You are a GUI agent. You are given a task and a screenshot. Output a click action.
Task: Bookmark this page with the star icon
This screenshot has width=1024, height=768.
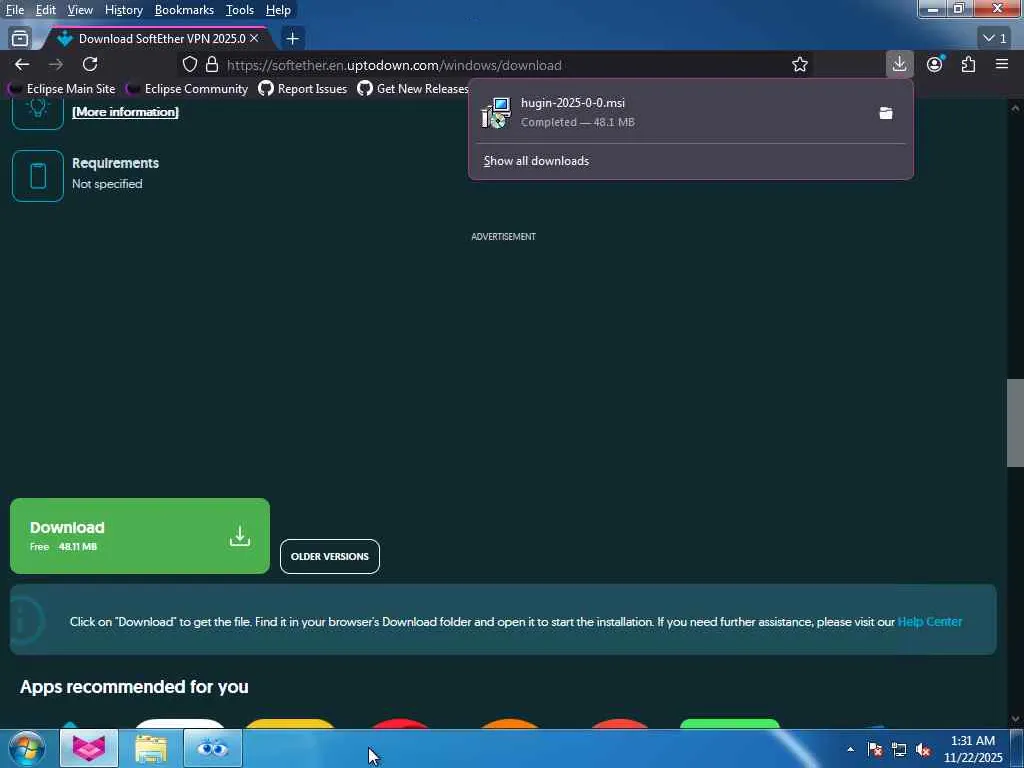799,64
